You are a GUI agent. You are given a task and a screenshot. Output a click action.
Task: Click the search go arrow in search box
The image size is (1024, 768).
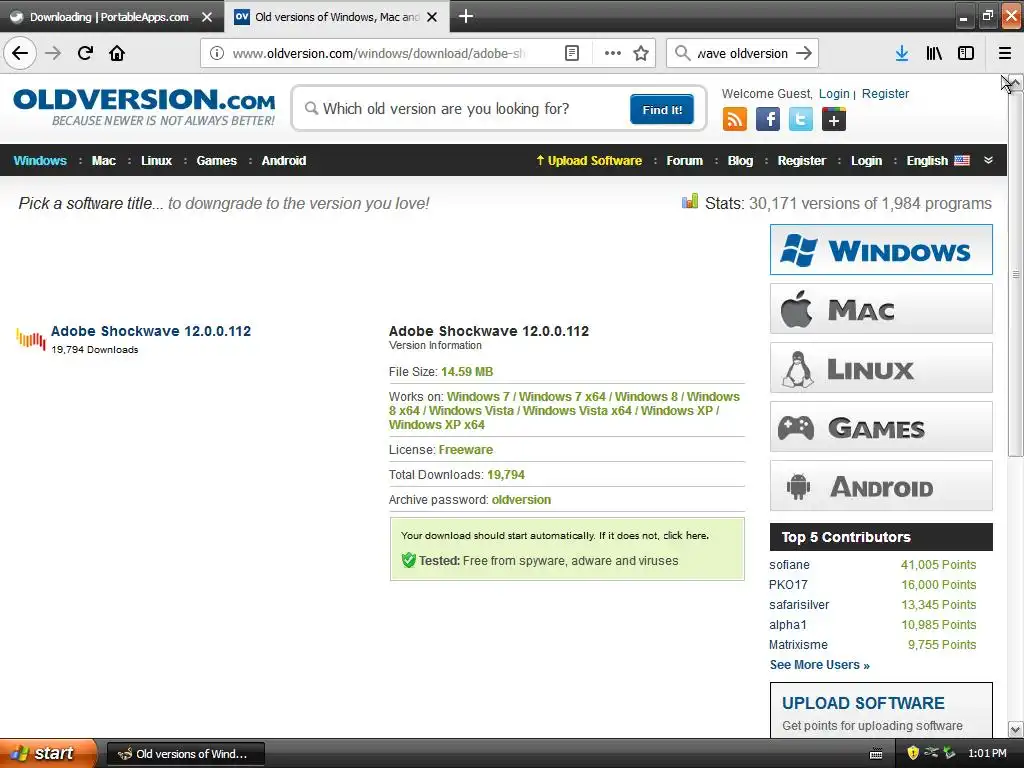[x=804, y=53]
